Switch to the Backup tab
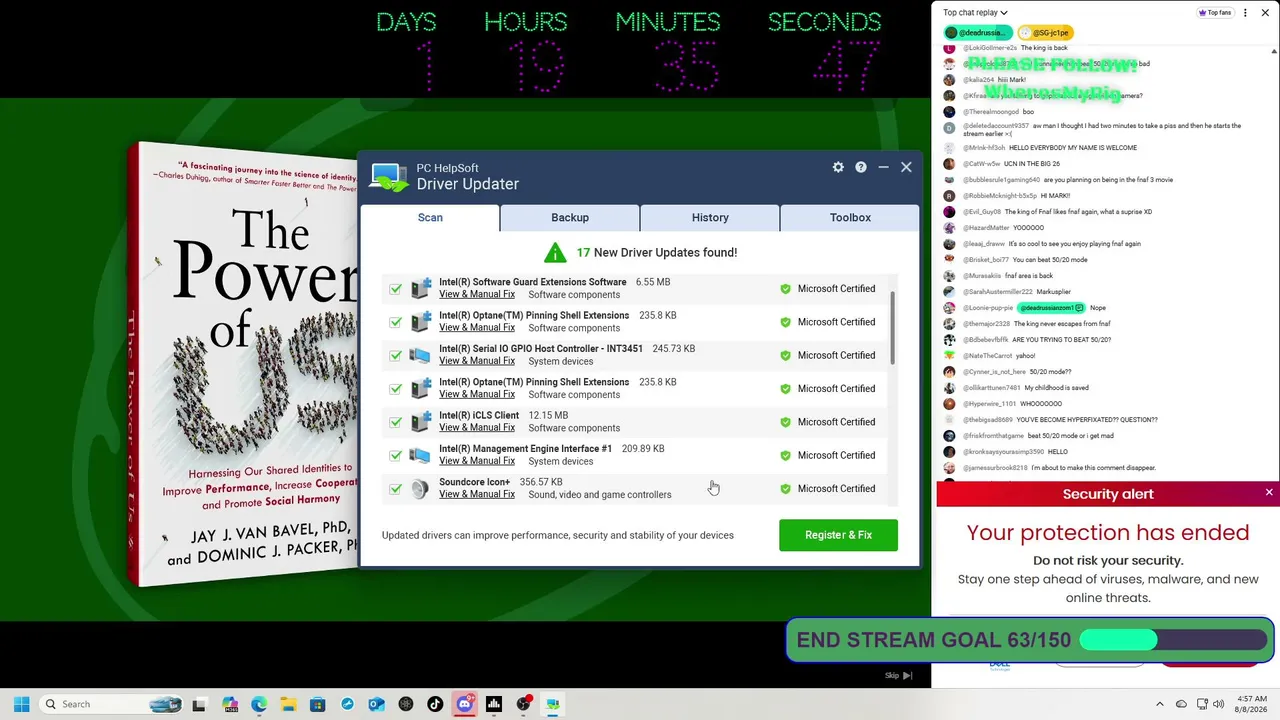Image resolution: width=1280 pixels, height=720 pixels. 570,217
